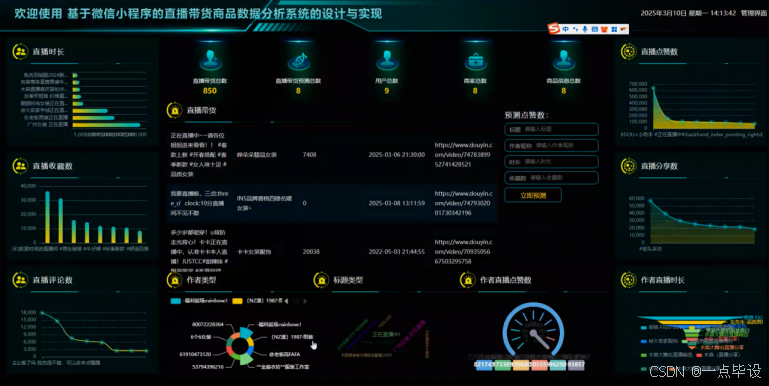Click the date 2025-03-06 21:30:00
The image size is (769, 386).
(x=397, y=154)
